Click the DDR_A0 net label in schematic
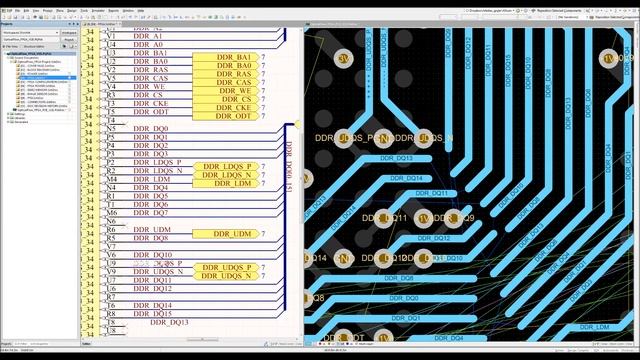 point(148,44)
